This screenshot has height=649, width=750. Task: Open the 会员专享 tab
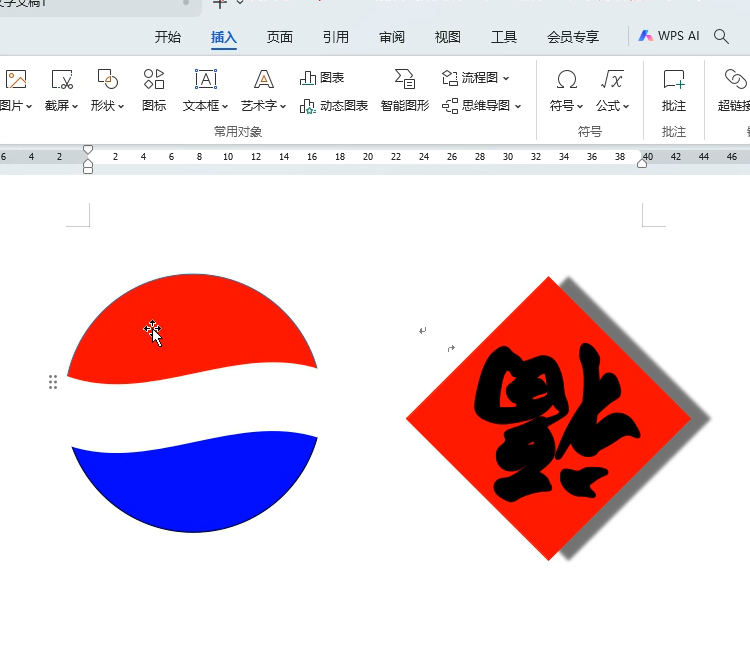(x=573, y=37)
